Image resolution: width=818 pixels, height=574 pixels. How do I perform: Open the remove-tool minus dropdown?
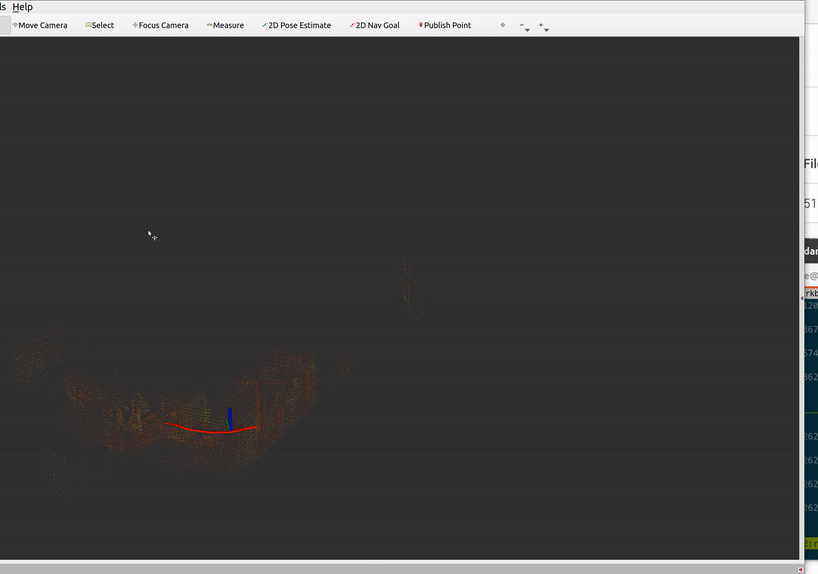point(524,27)
